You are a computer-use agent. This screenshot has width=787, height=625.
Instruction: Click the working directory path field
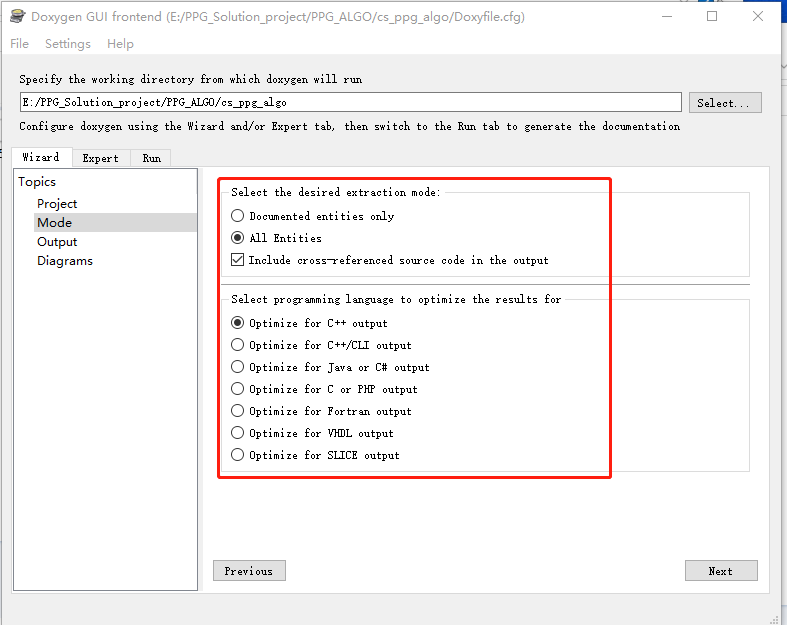[350, 102]
